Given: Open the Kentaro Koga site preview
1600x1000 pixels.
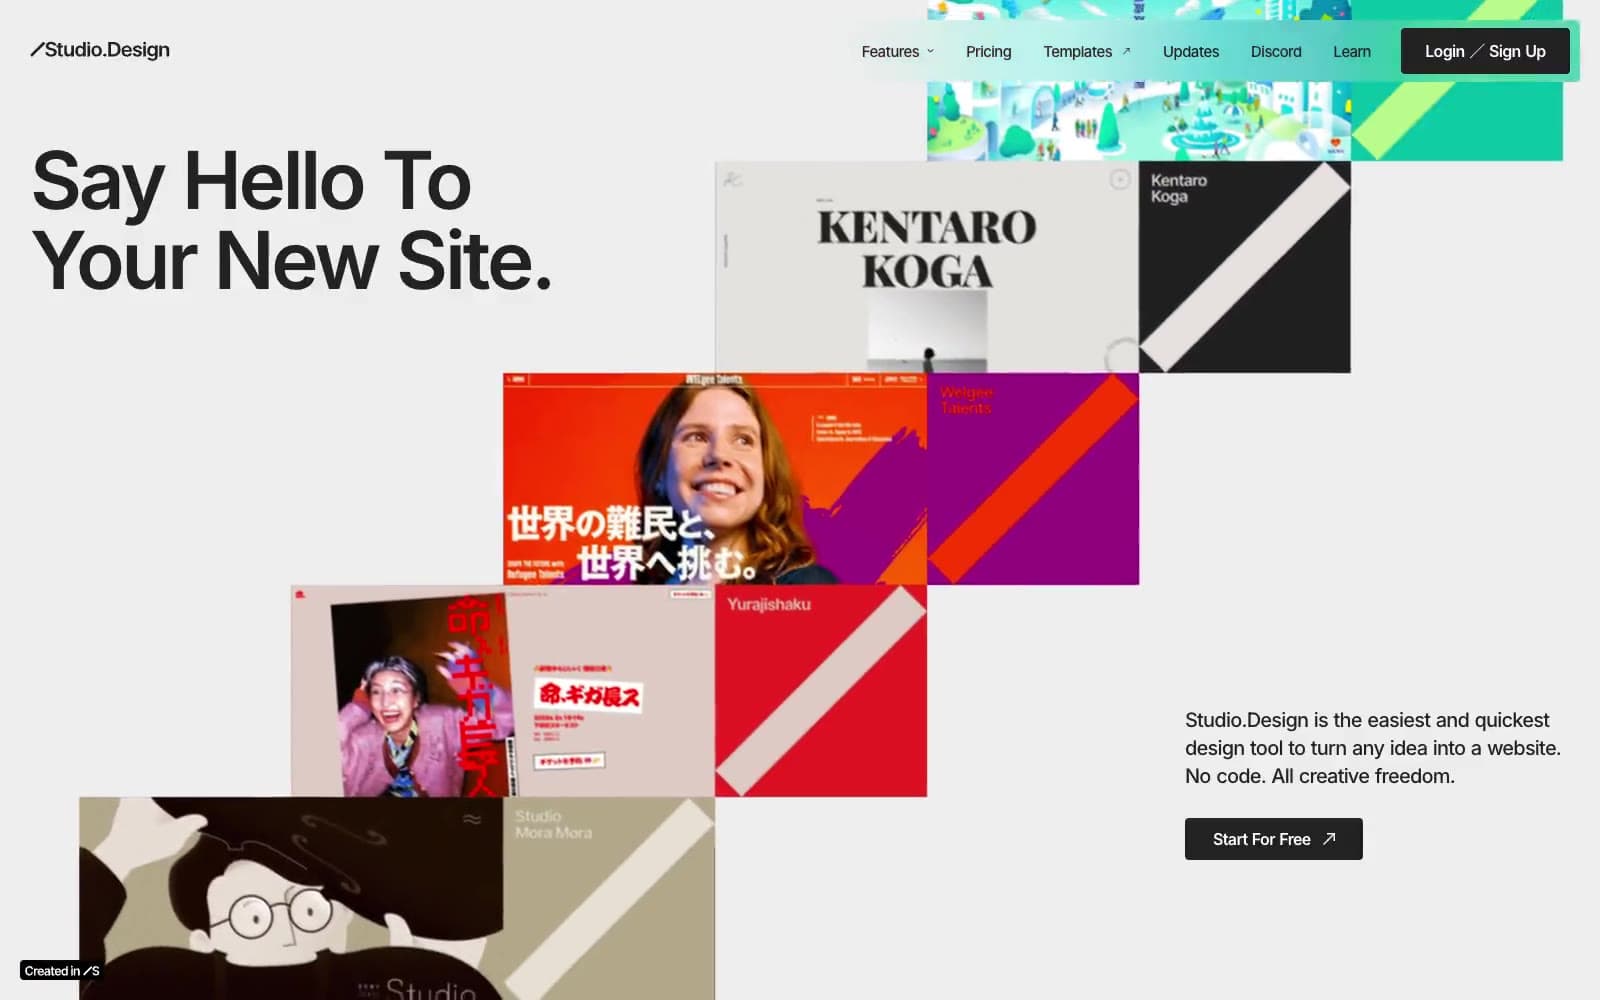Looking at the screenshot, I should pyautogui.click(x=927, y=267).
